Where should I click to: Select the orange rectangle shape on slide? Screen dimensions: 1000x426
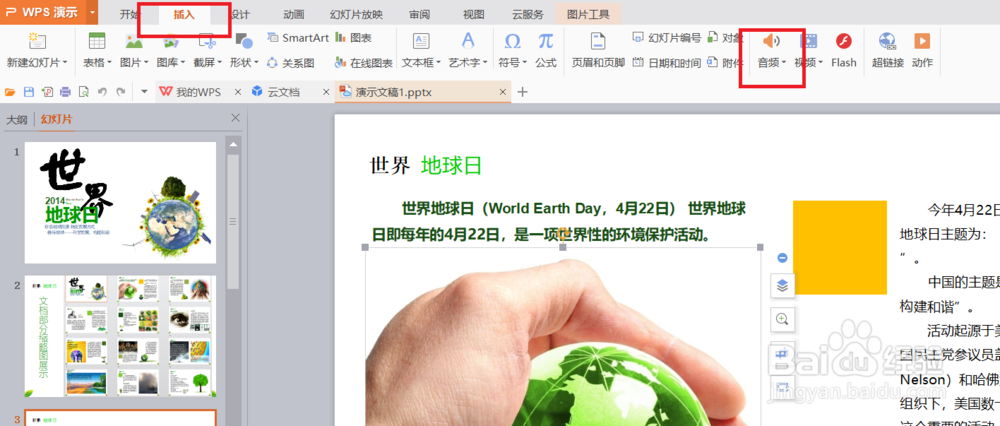point(839,247)
